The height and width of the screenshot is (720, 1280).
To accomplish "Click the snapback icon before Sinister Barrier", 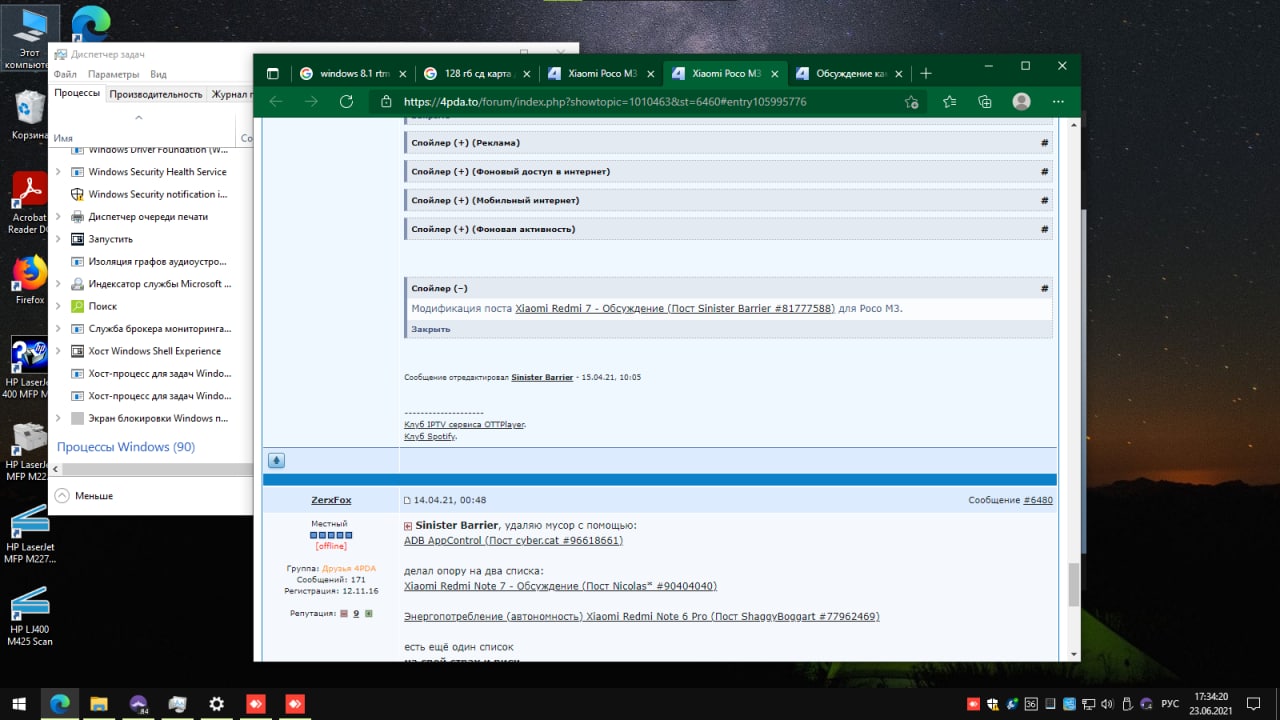I will [x=408, y=525].
